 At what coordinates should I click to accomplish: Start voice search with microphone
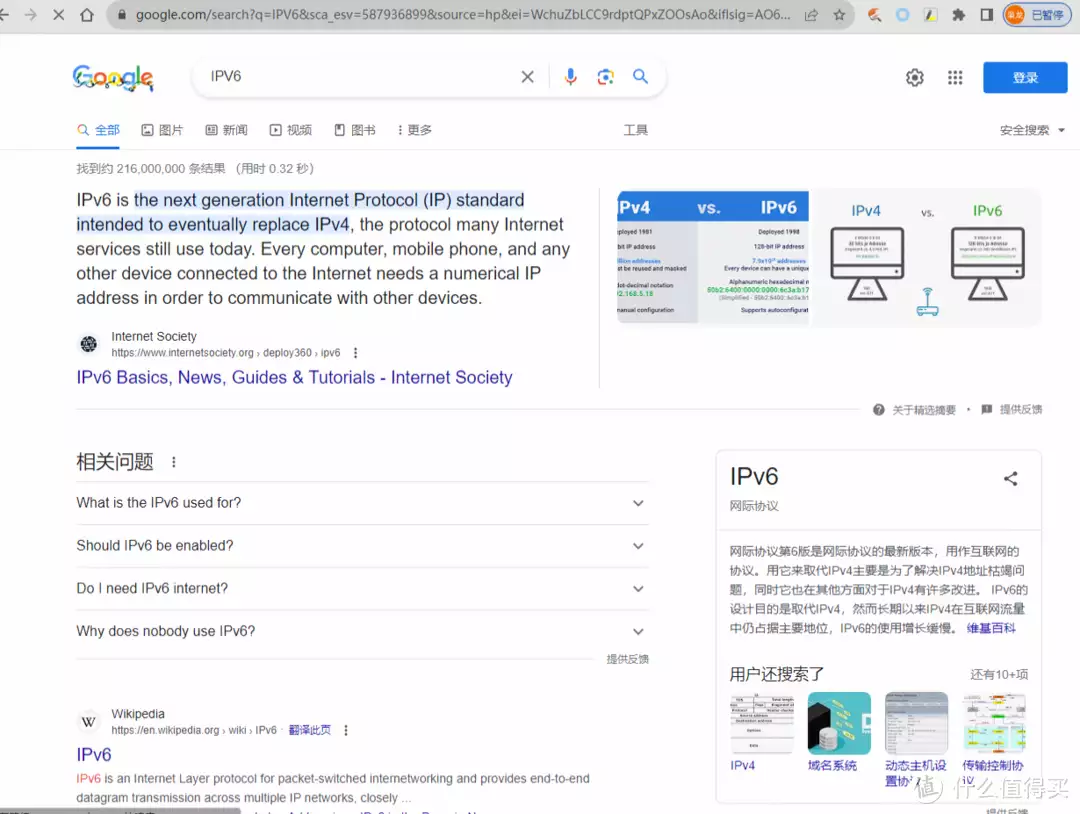[x=570, y=76]
